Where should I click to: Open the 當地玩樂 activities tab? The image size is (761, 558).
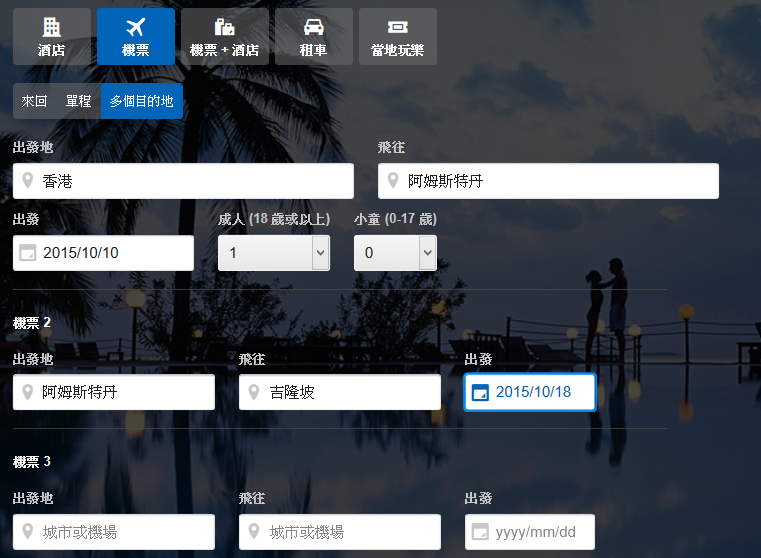click(x=398, y=36)
